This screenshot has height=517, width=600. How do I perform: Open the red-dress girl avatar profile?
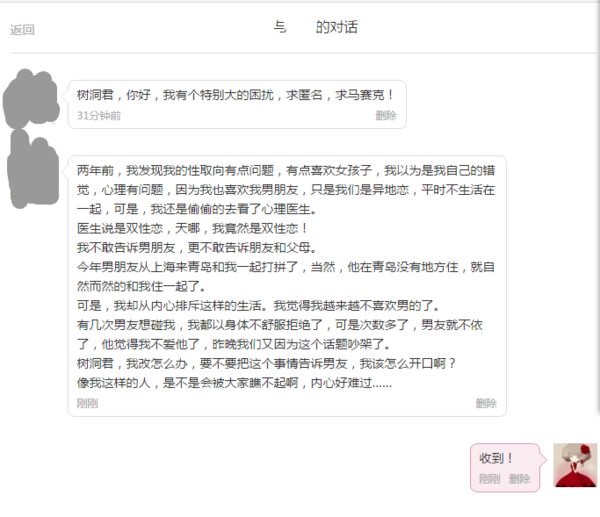(575, 465)
